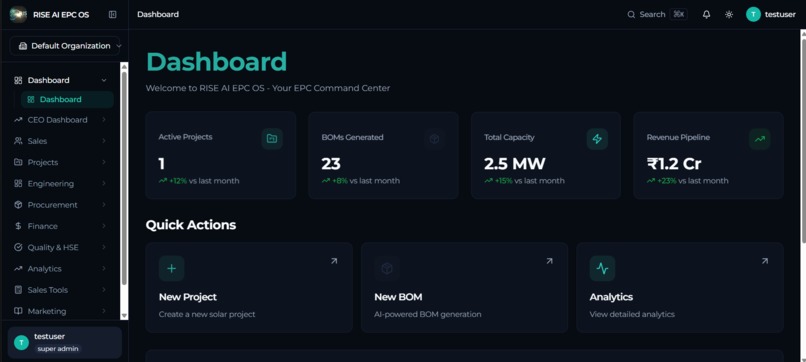Open the Procurement menu item
806x362 pixels.
61,205
